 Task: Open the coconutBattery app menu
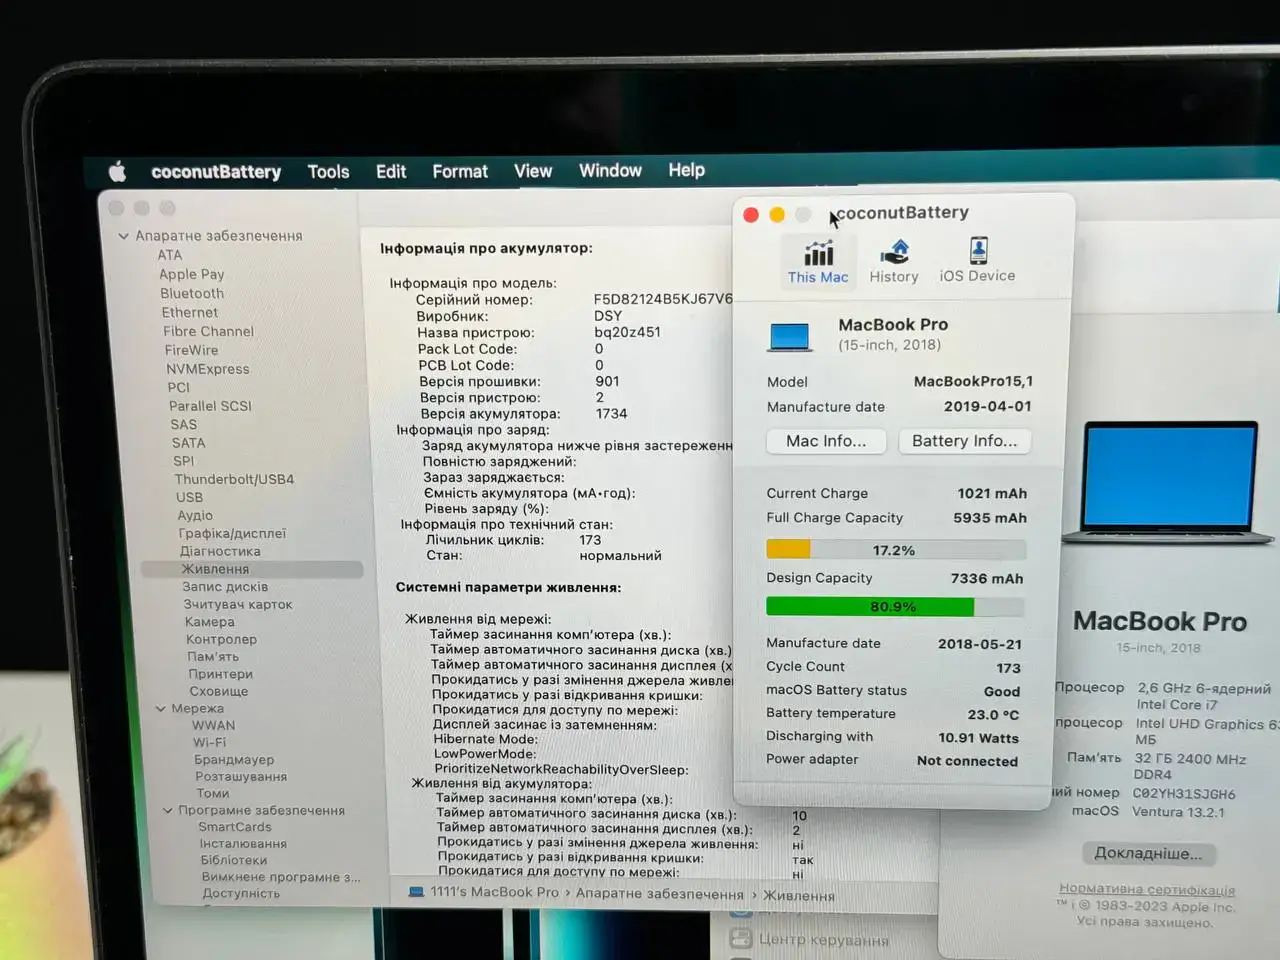point(216,172)
